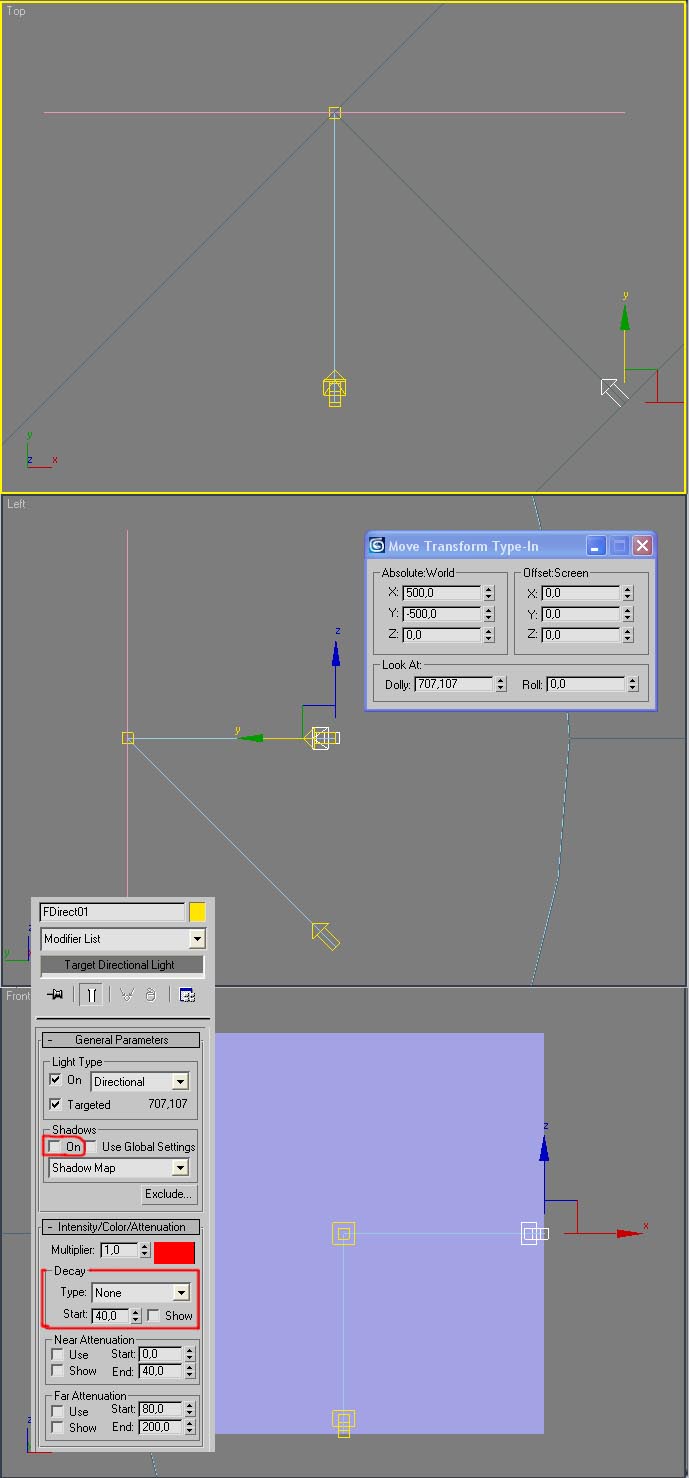Click Make Unique icon in modifier stack
The image size is (689, 1478).
(127, 995)
